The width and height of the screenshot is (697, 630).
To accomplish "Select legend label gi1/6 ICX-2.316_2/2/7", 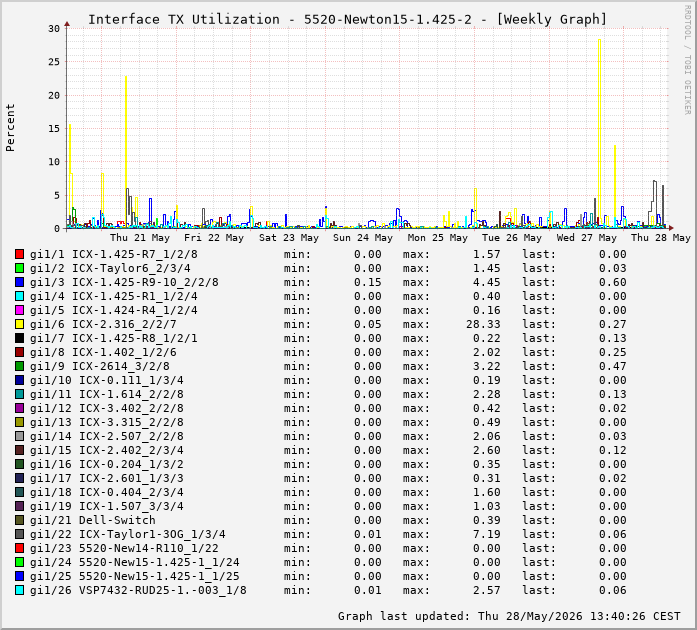I will tap(103, 324).
